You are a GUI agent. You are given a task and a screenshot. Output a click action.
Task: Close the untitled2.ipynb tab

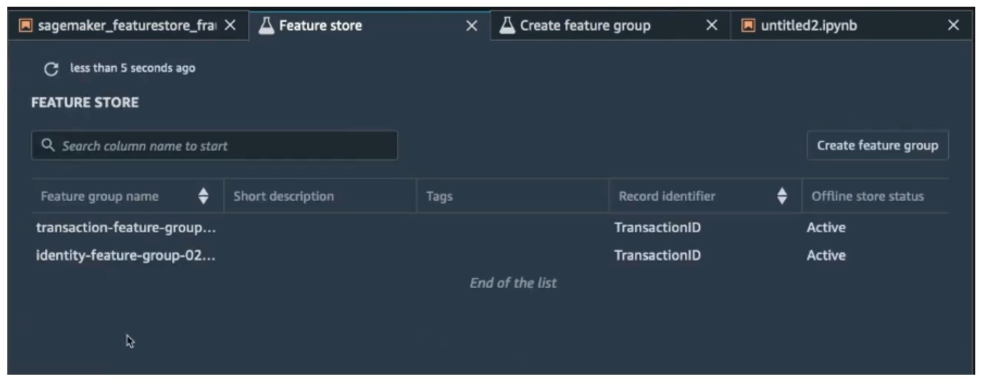click(x=953, y=26)
